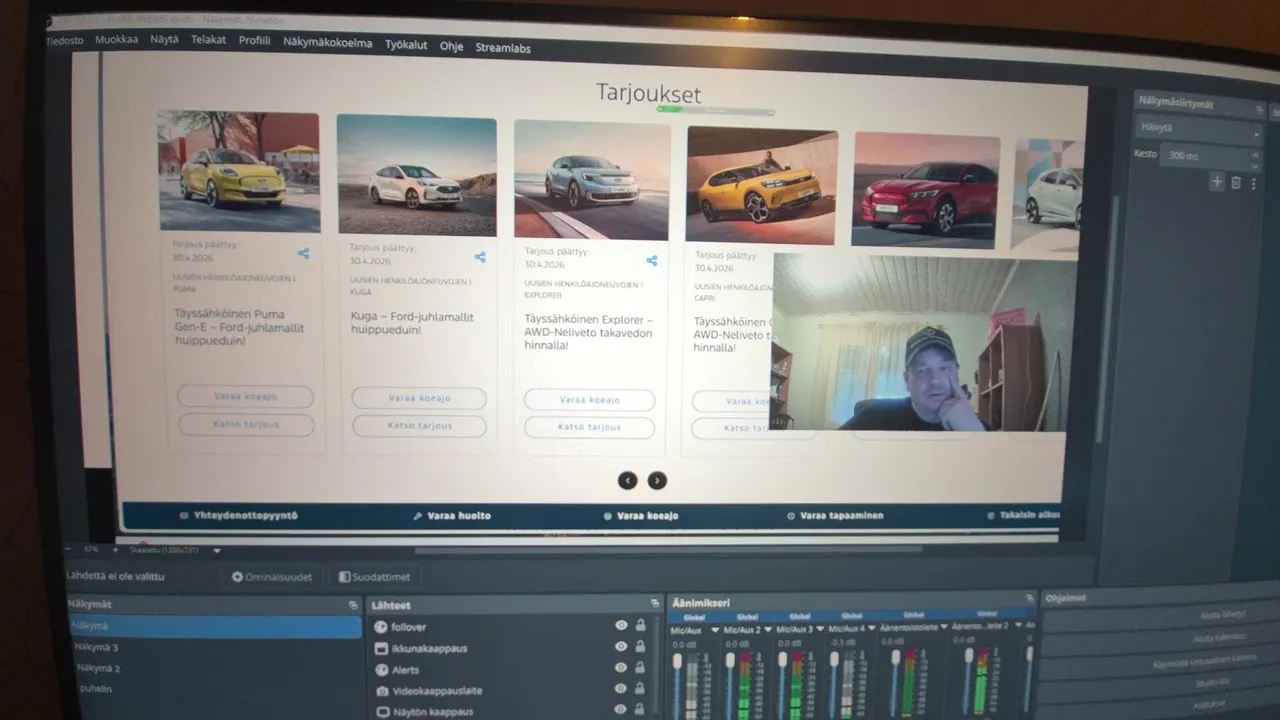Open the Ohje menu
Image resolution: width=1280 pixels, height=720 pixels.
[452, 46]
